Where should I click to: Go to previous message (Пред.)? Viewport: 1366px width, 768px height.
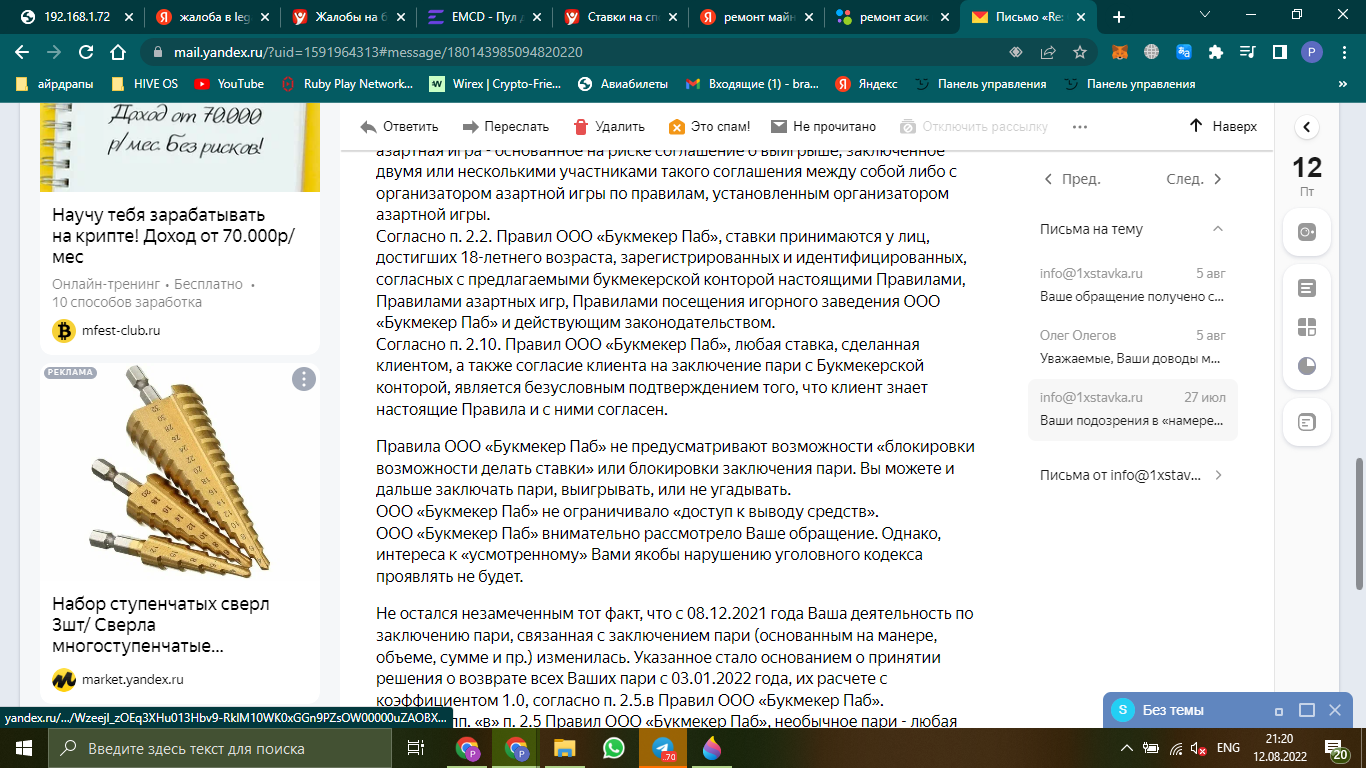coord(1072,179)
